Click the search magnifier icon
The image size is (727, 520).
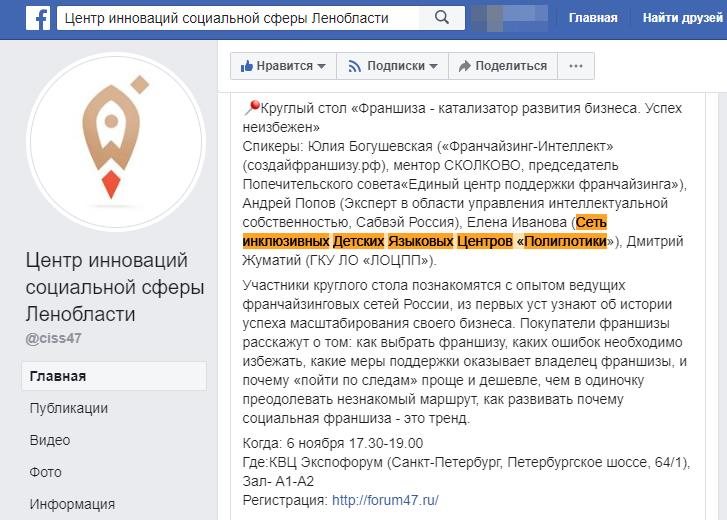tap(442, 18)
